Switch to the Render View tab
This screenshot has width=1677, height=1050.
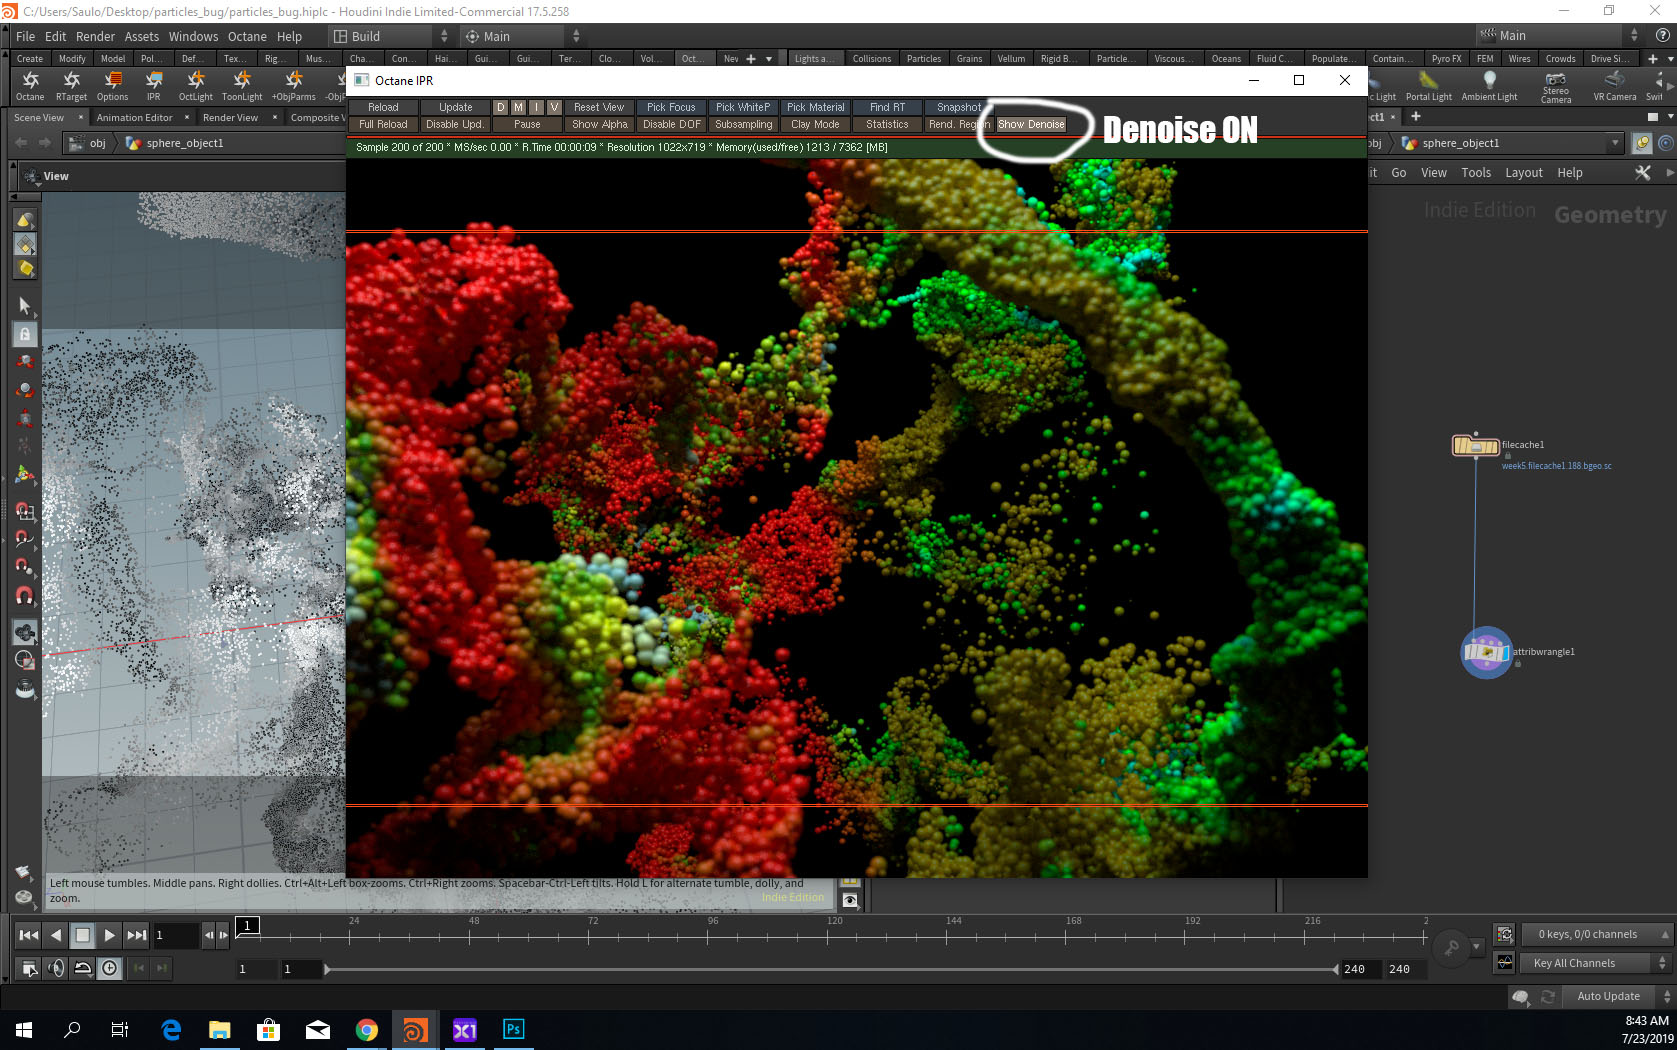click(230, 118)
